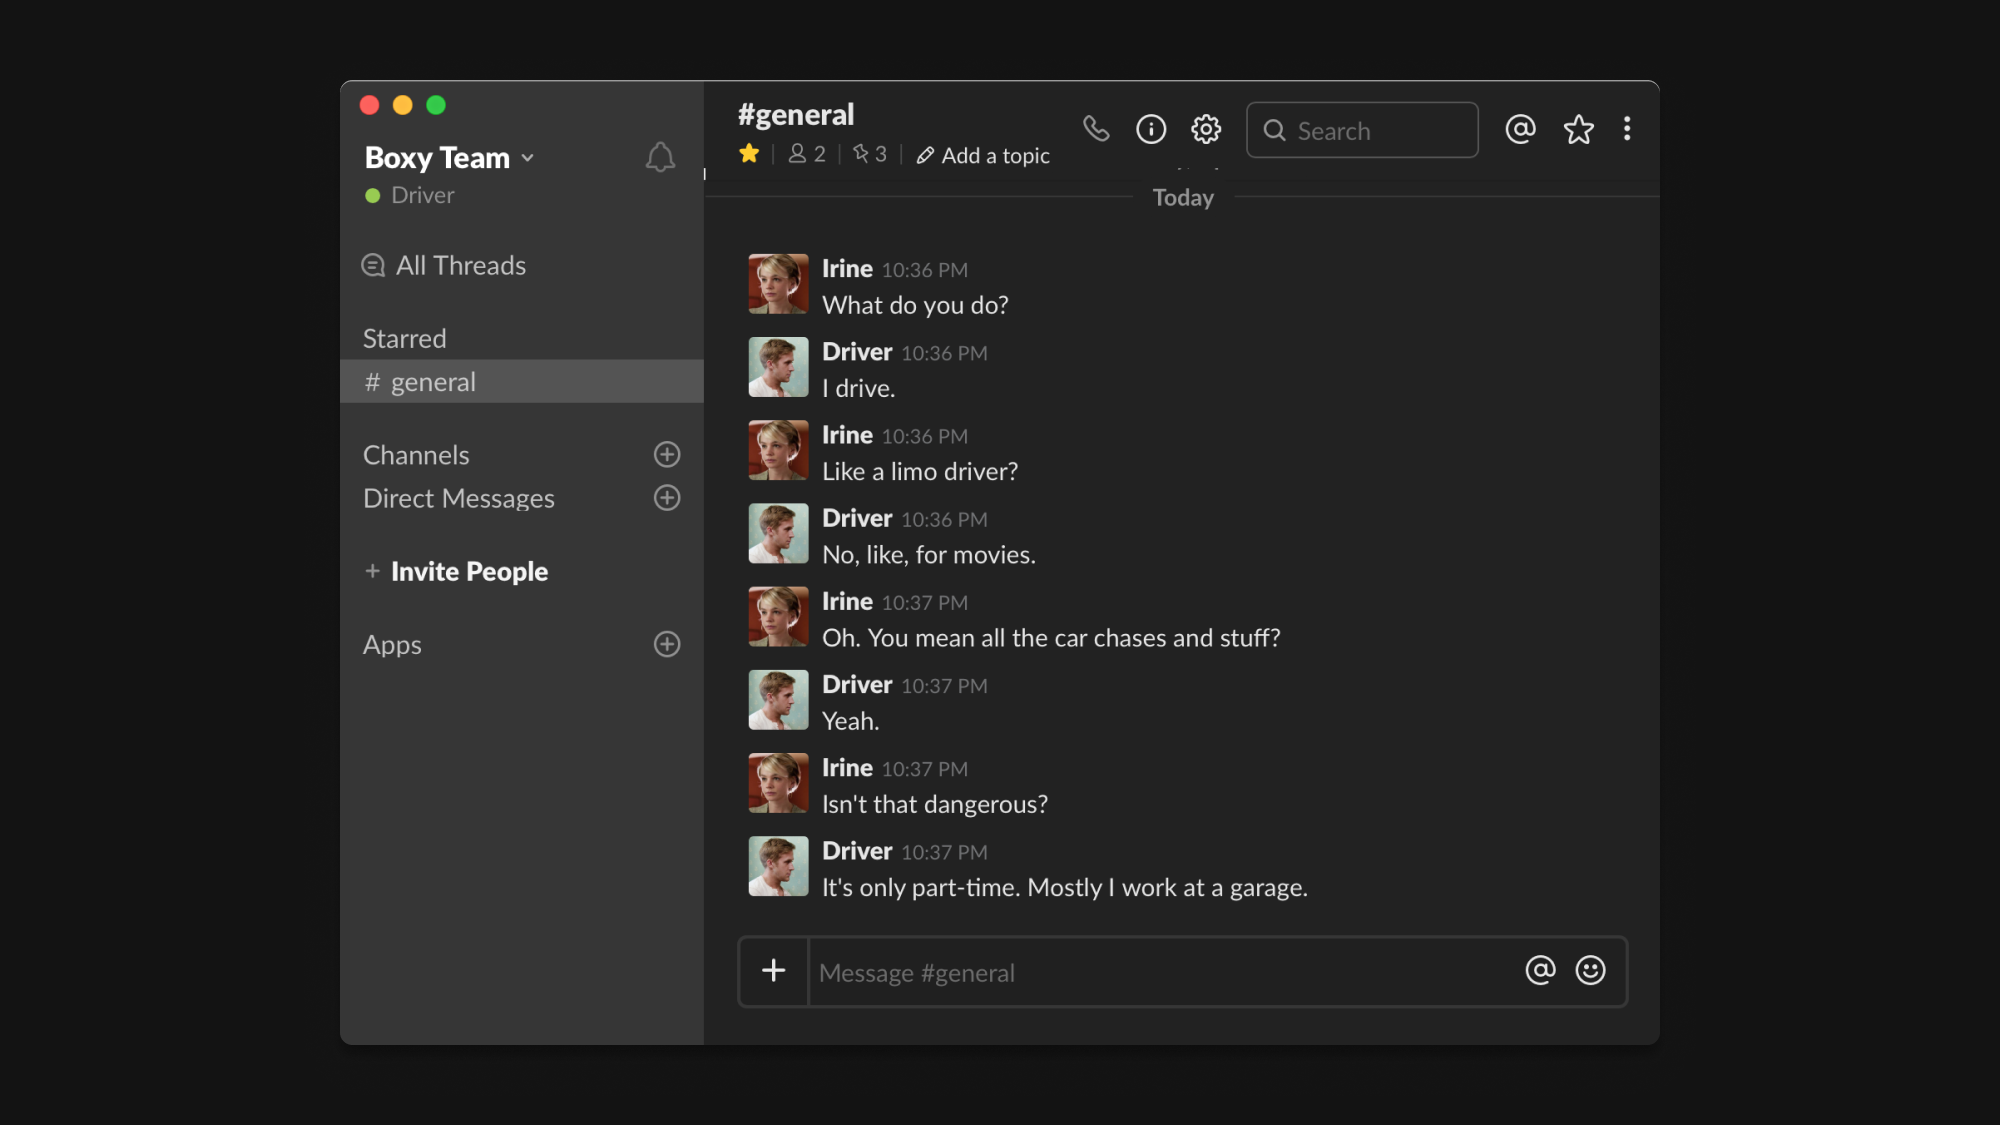2000x1125 pixels.
Task: Open the emoji picker smiley icon
Action: pos(1590,970)
